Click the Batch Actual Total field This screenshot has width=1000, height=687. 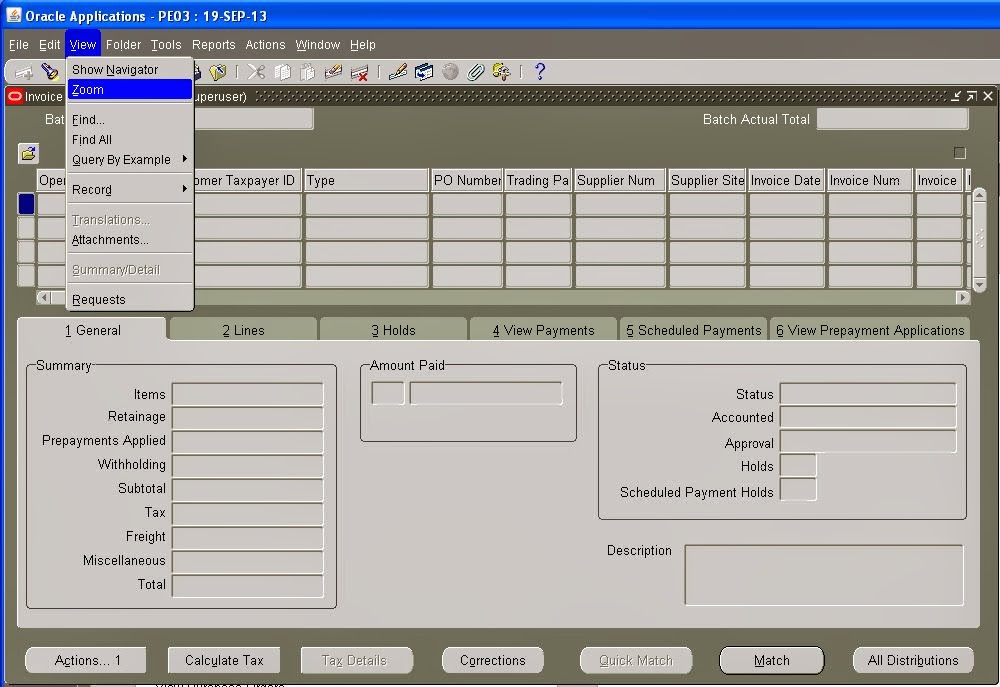[x=893, y=119]
